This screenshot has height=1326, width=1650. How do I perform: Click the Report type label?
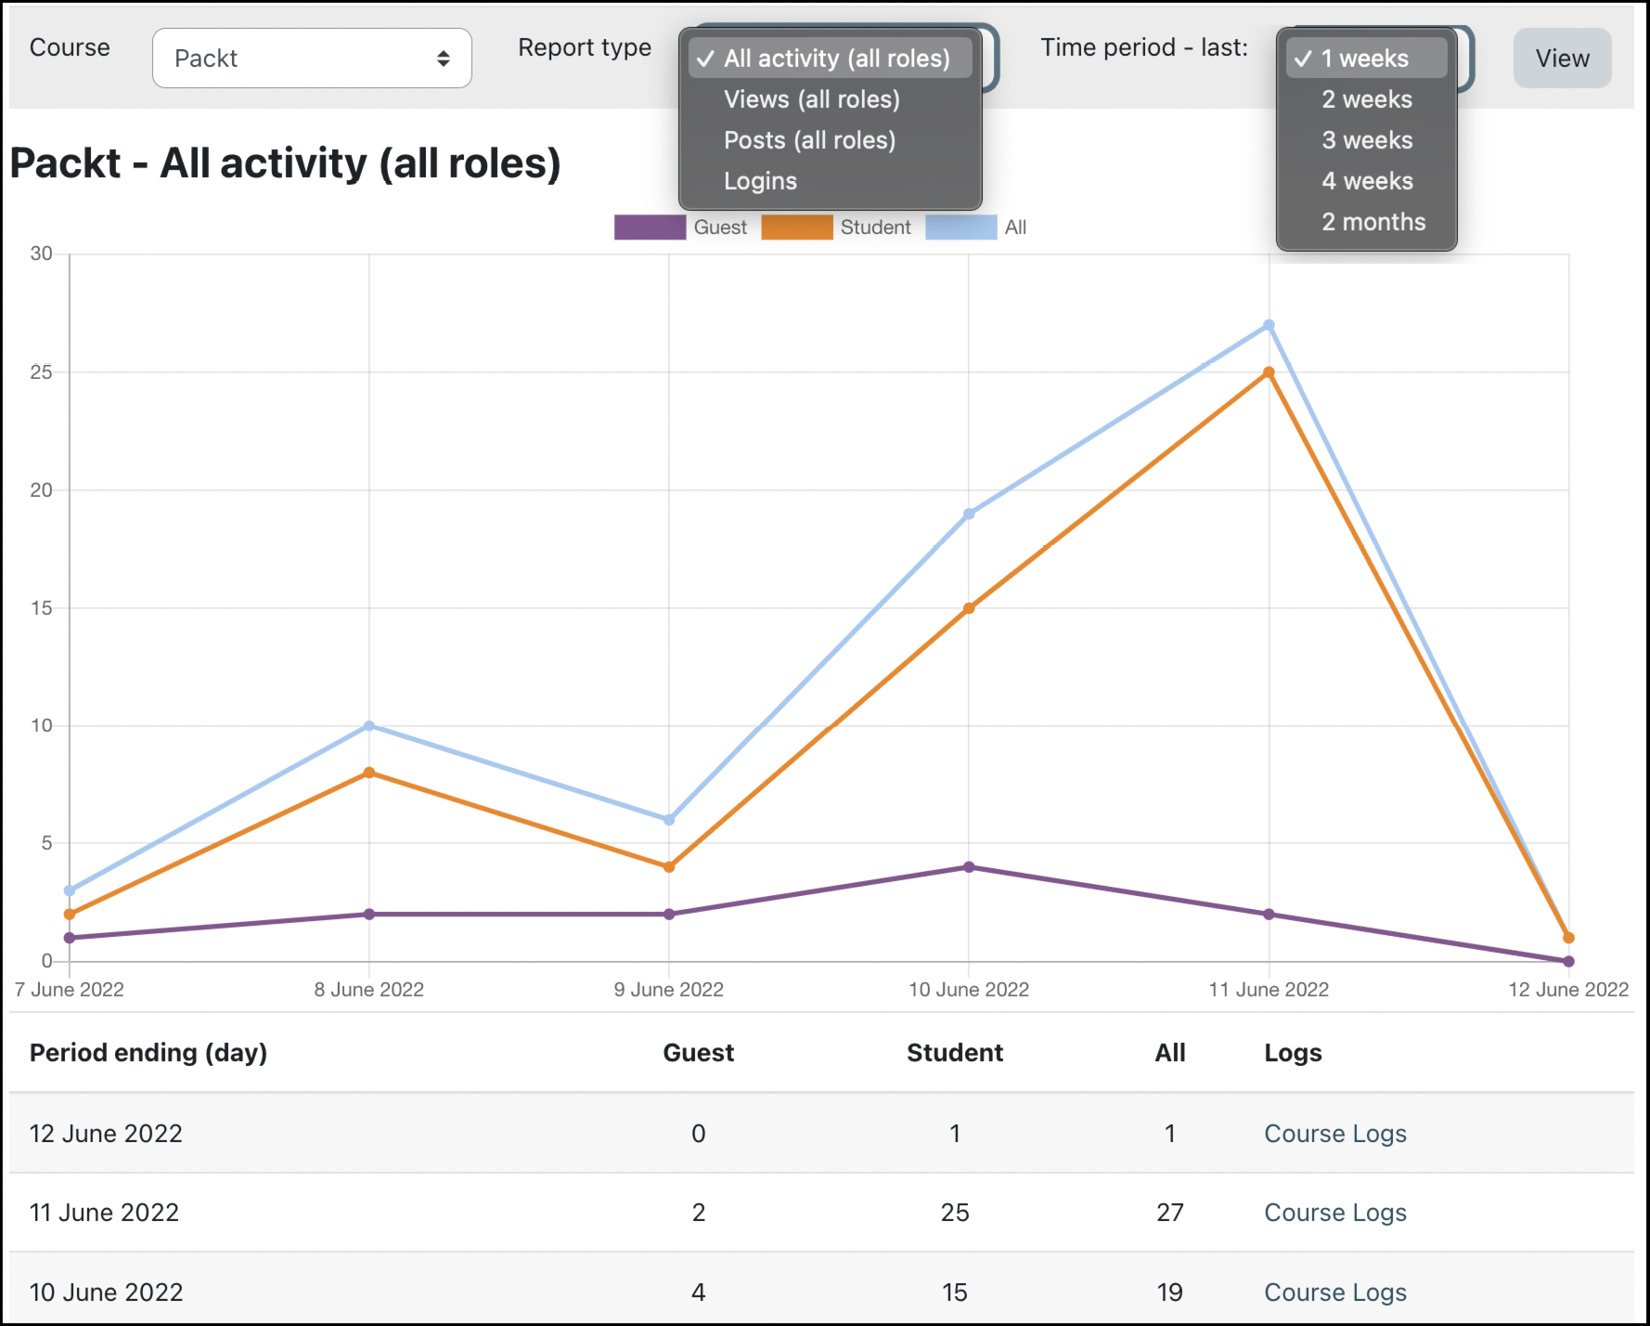(x=584, y=47)
